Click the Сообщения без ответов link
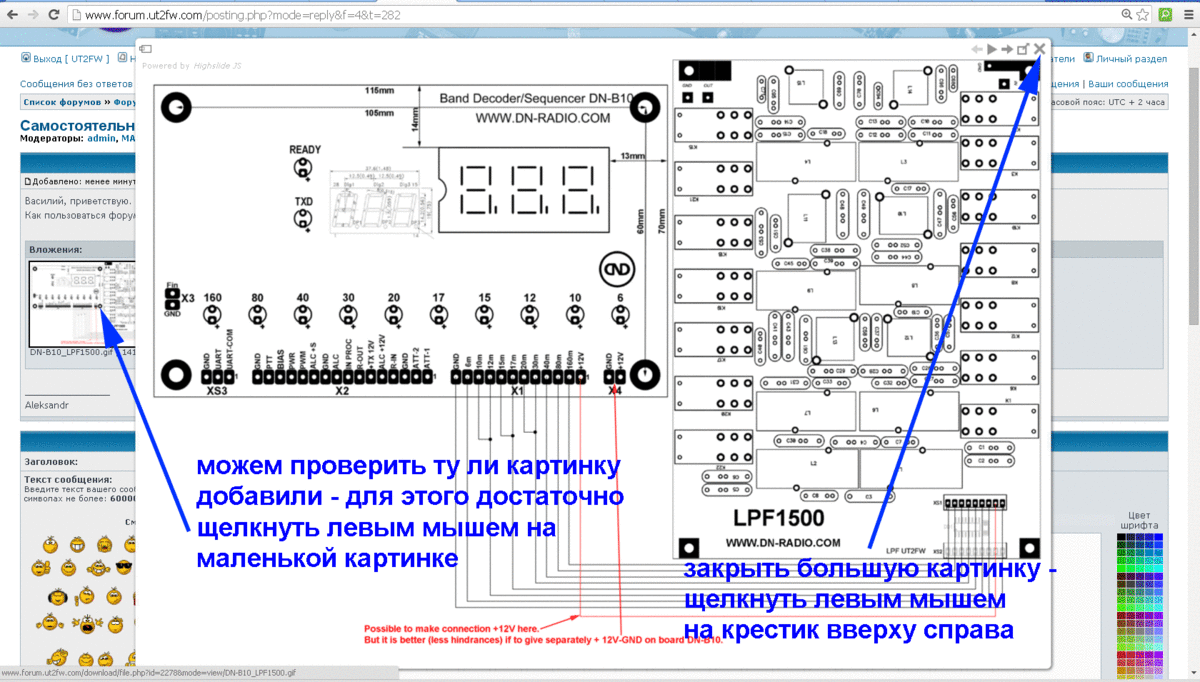 pos(76,84)
